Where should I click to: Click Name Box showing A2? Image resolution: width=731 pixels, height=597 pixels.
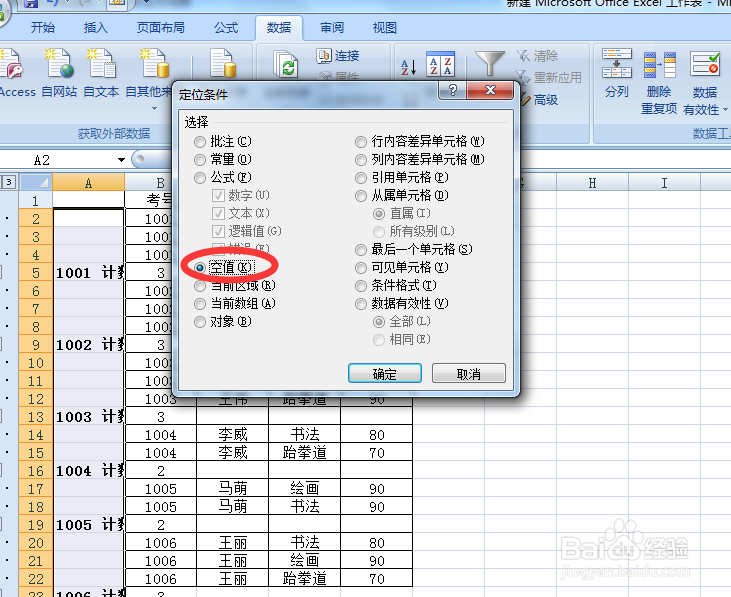(58, 160)
